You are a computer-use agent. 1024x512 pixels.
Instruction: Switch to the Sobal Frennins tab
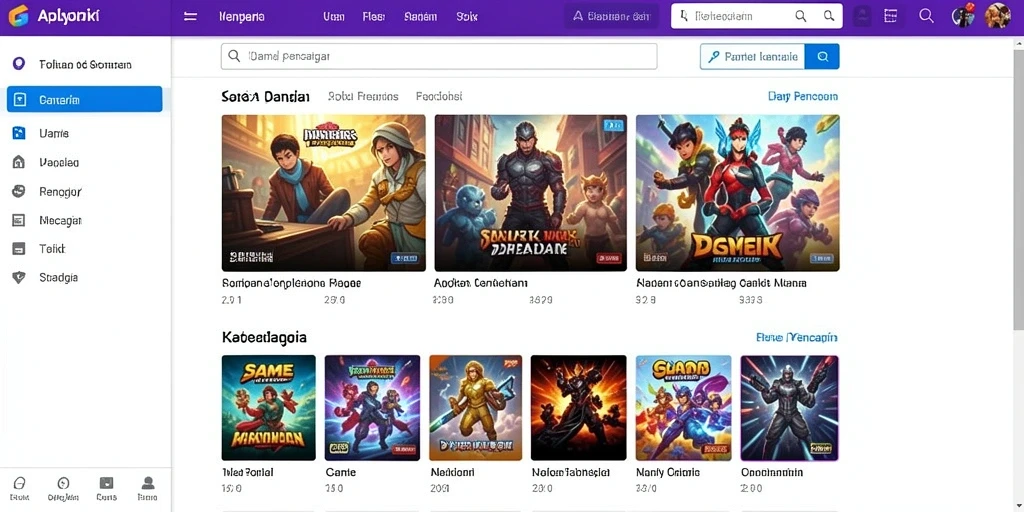tap(363, 97)
